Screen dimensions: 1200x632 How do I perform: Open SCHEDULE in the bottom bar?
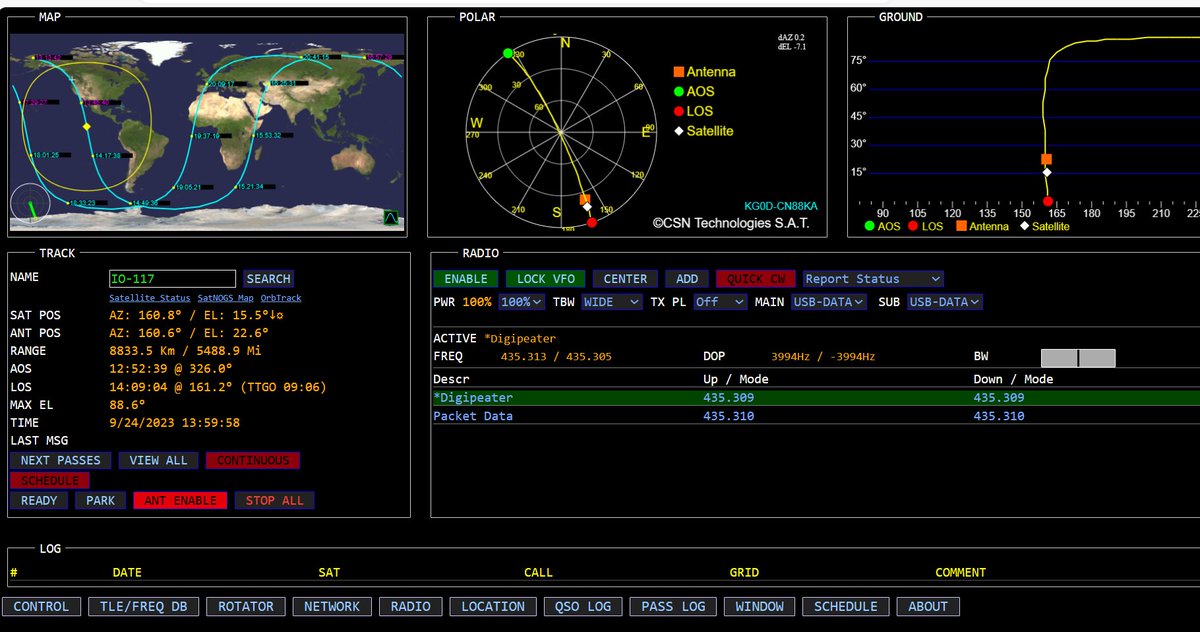pos(846,607)
